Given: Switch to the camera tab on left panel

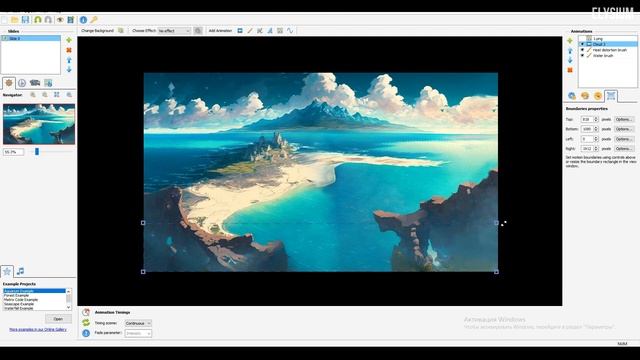Looking at the screenshot, I should coord(35,83).
